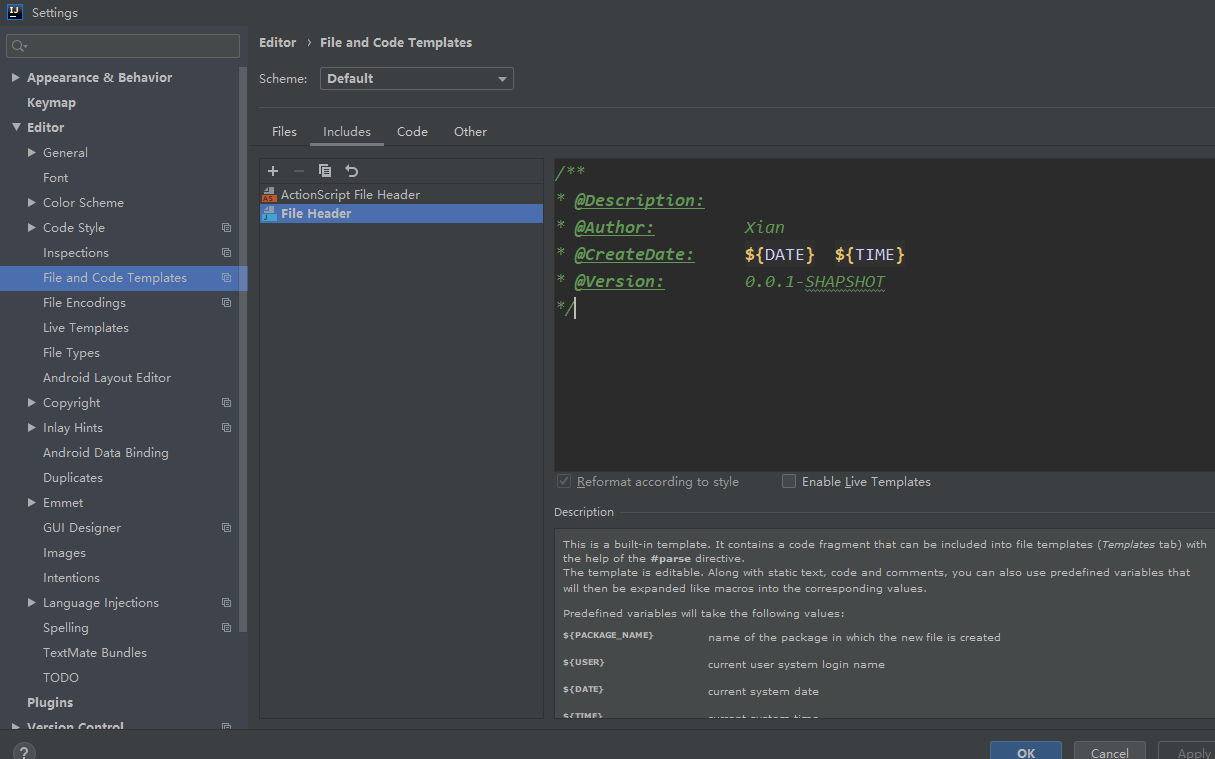Viewport: 1215px width, 759px height.
Task: Switch to the Code tab
Action: point(412,132)
